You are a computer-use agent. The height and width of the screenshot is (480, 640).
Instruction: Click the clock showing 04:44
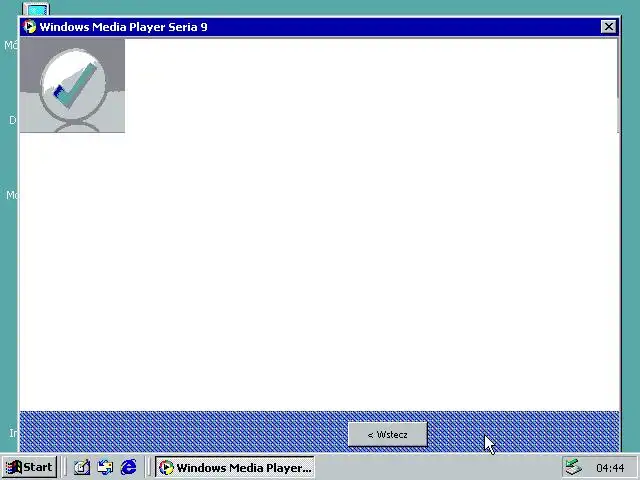click(610, 468)
